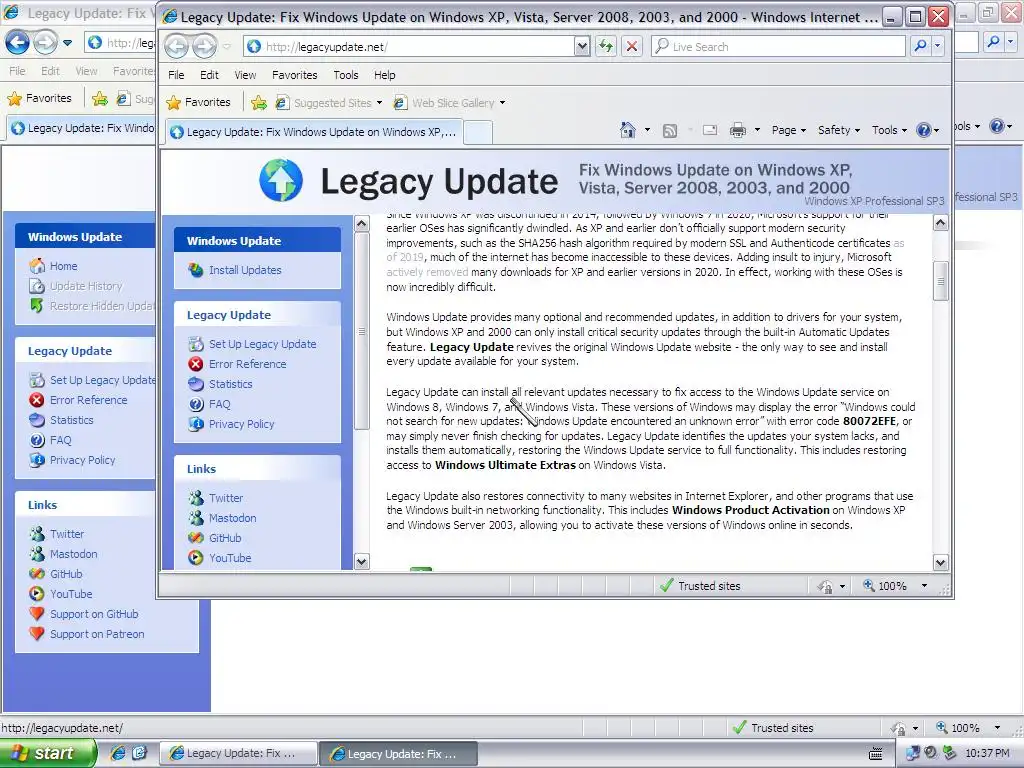Expand the Web Slice Gallery dropdown
The height and width of the screenshot is (768, 1024).
coord(502,103)
